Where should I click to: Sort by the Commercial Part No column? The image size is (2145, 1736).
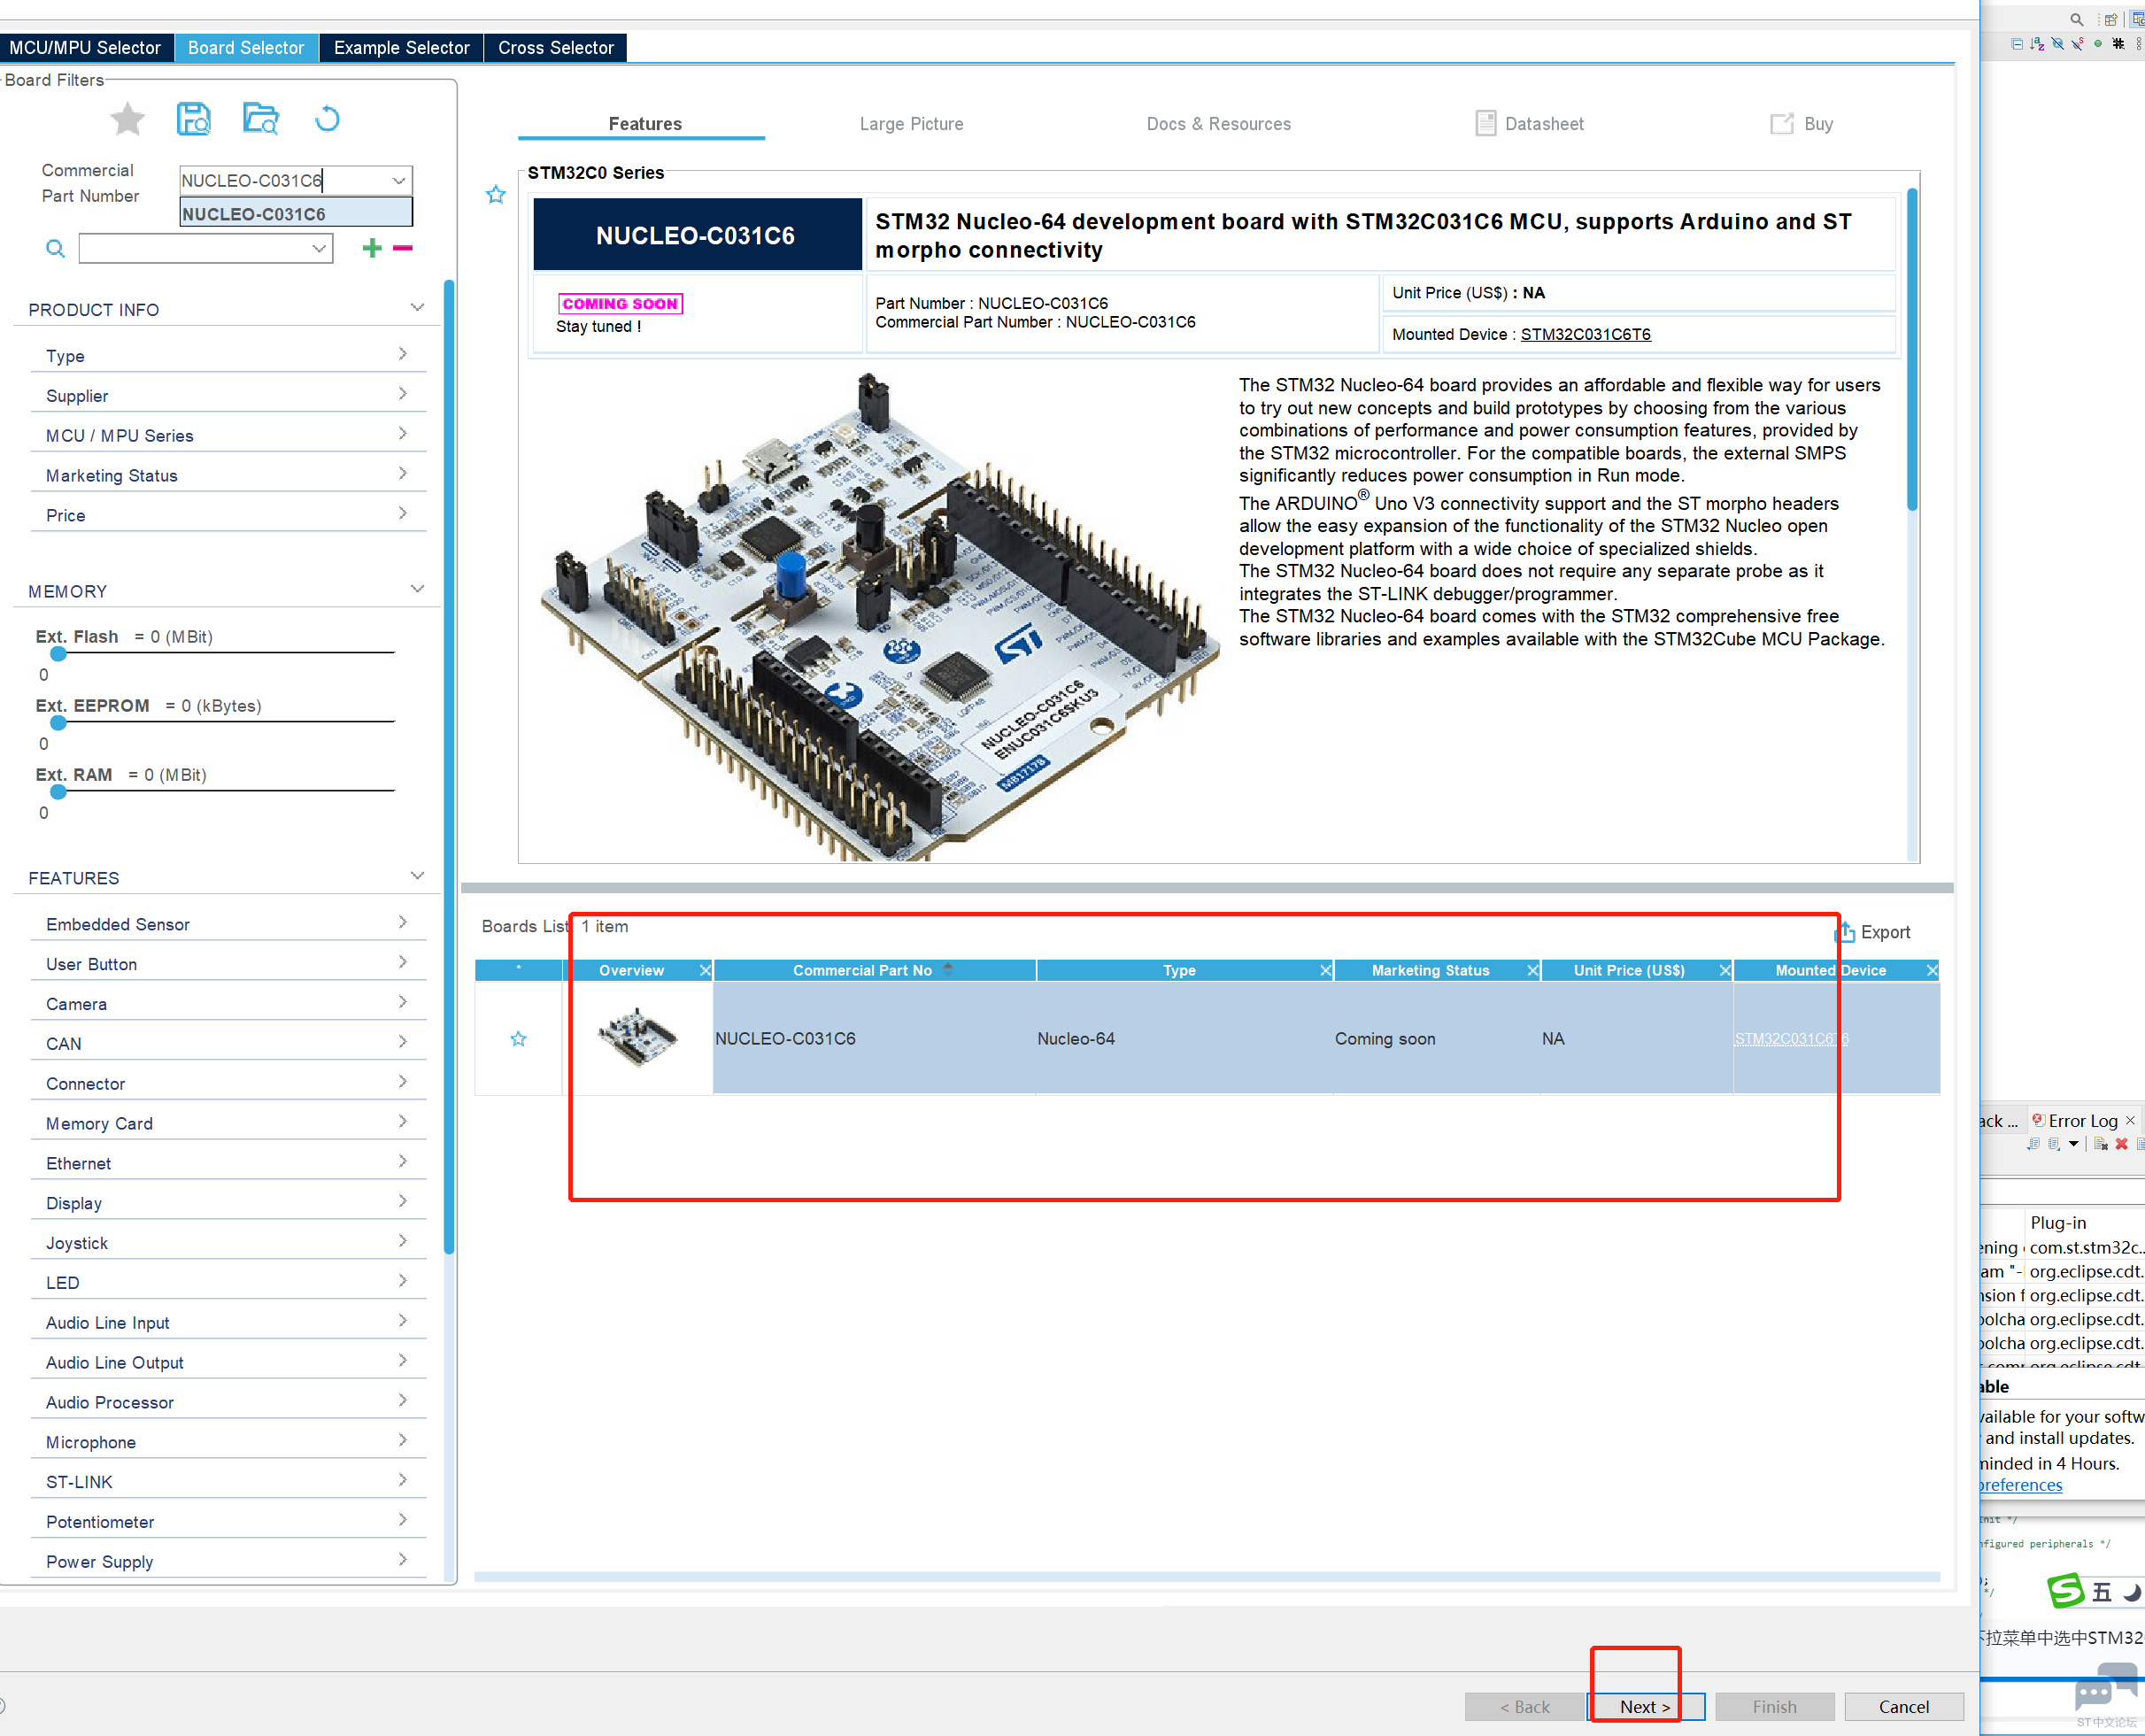pos(874,970)
